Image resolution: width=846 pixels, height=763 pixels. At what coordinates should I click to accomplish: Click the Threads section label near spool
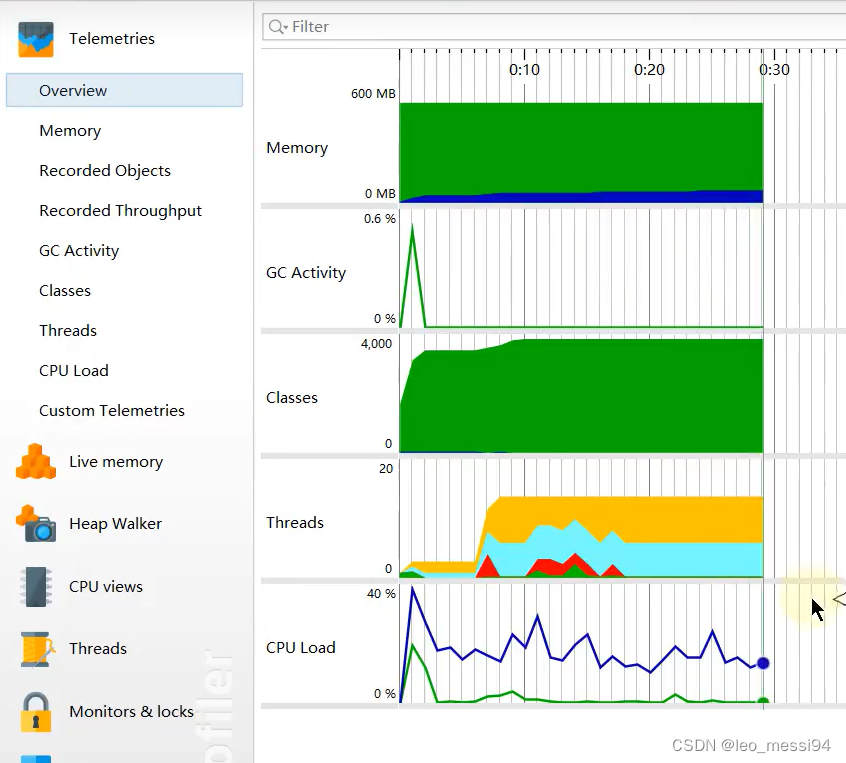pos(98,648)
